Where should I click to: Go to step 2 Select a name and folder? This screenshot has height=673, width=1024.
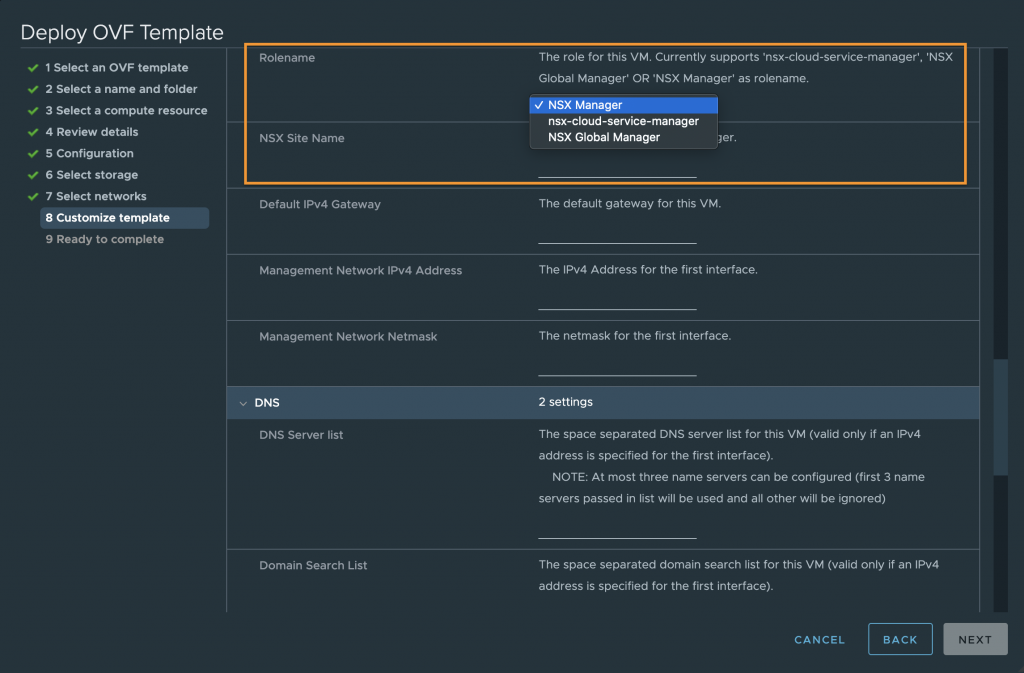[x=121, y=89]
